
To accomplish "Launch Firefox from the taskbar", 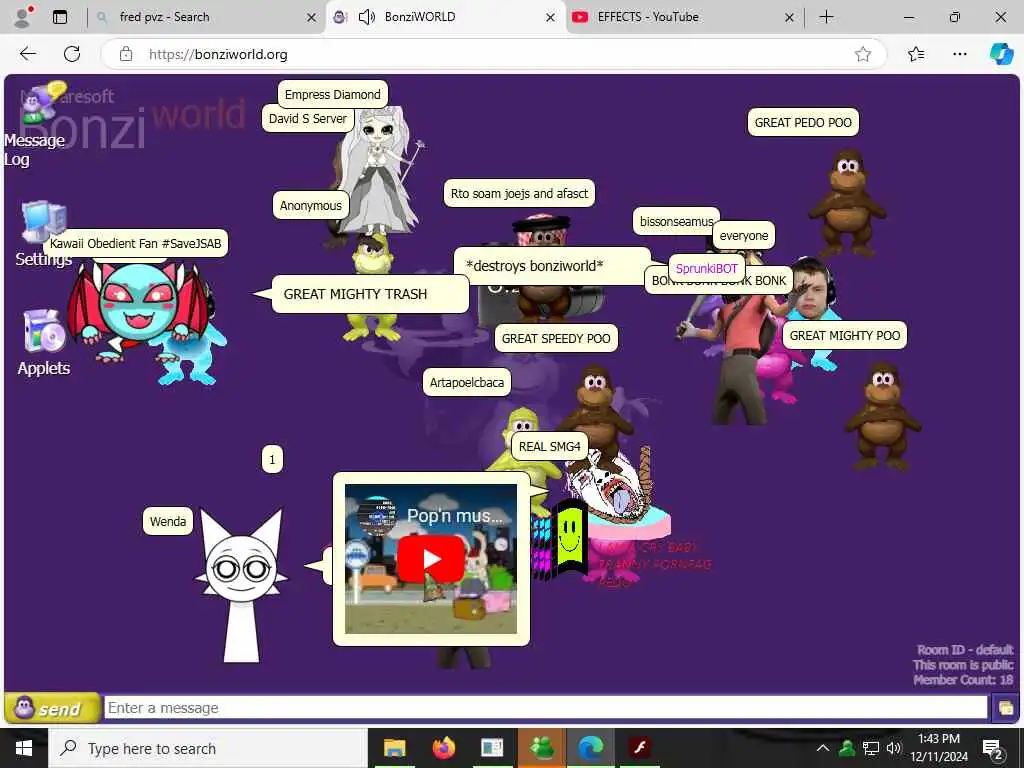I will (443, 748).
